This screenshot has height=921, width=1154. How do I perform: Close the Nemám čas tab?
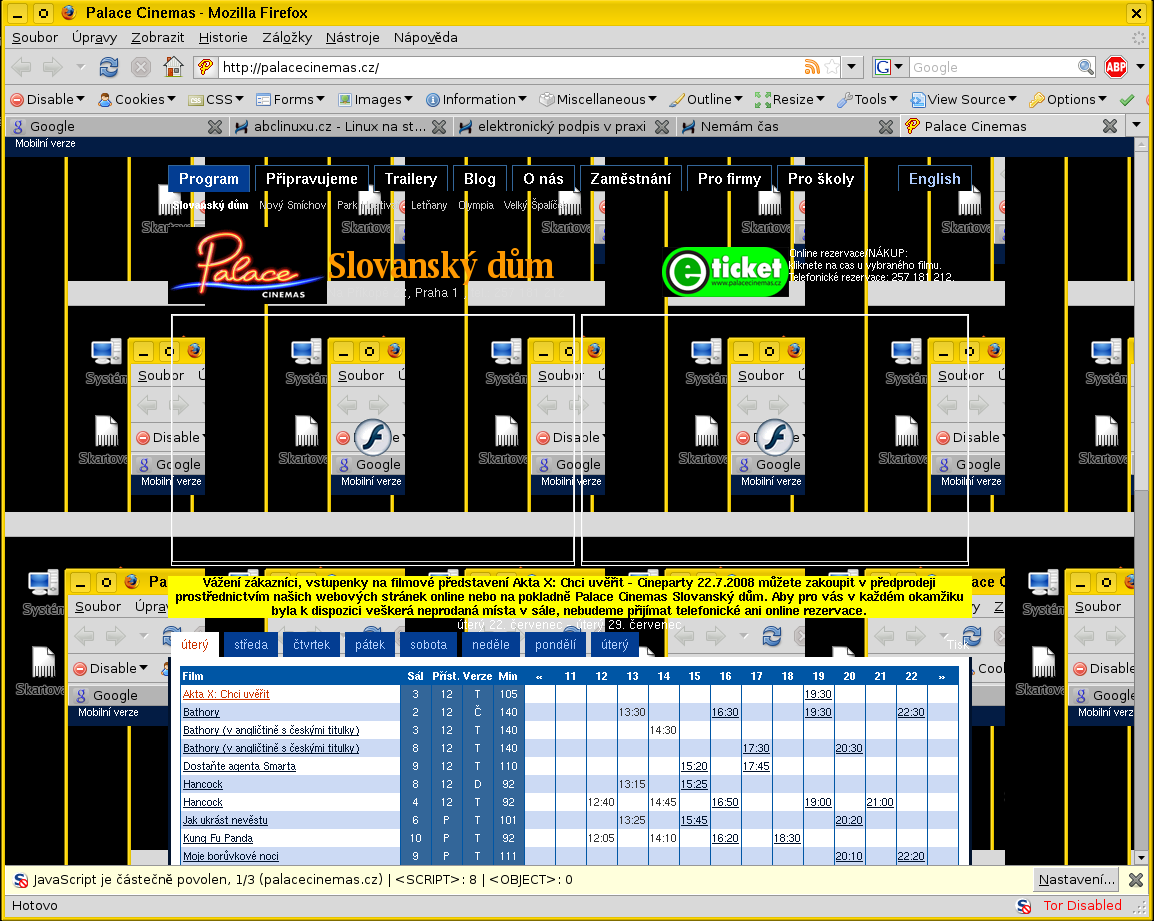[x=886, y=127]
